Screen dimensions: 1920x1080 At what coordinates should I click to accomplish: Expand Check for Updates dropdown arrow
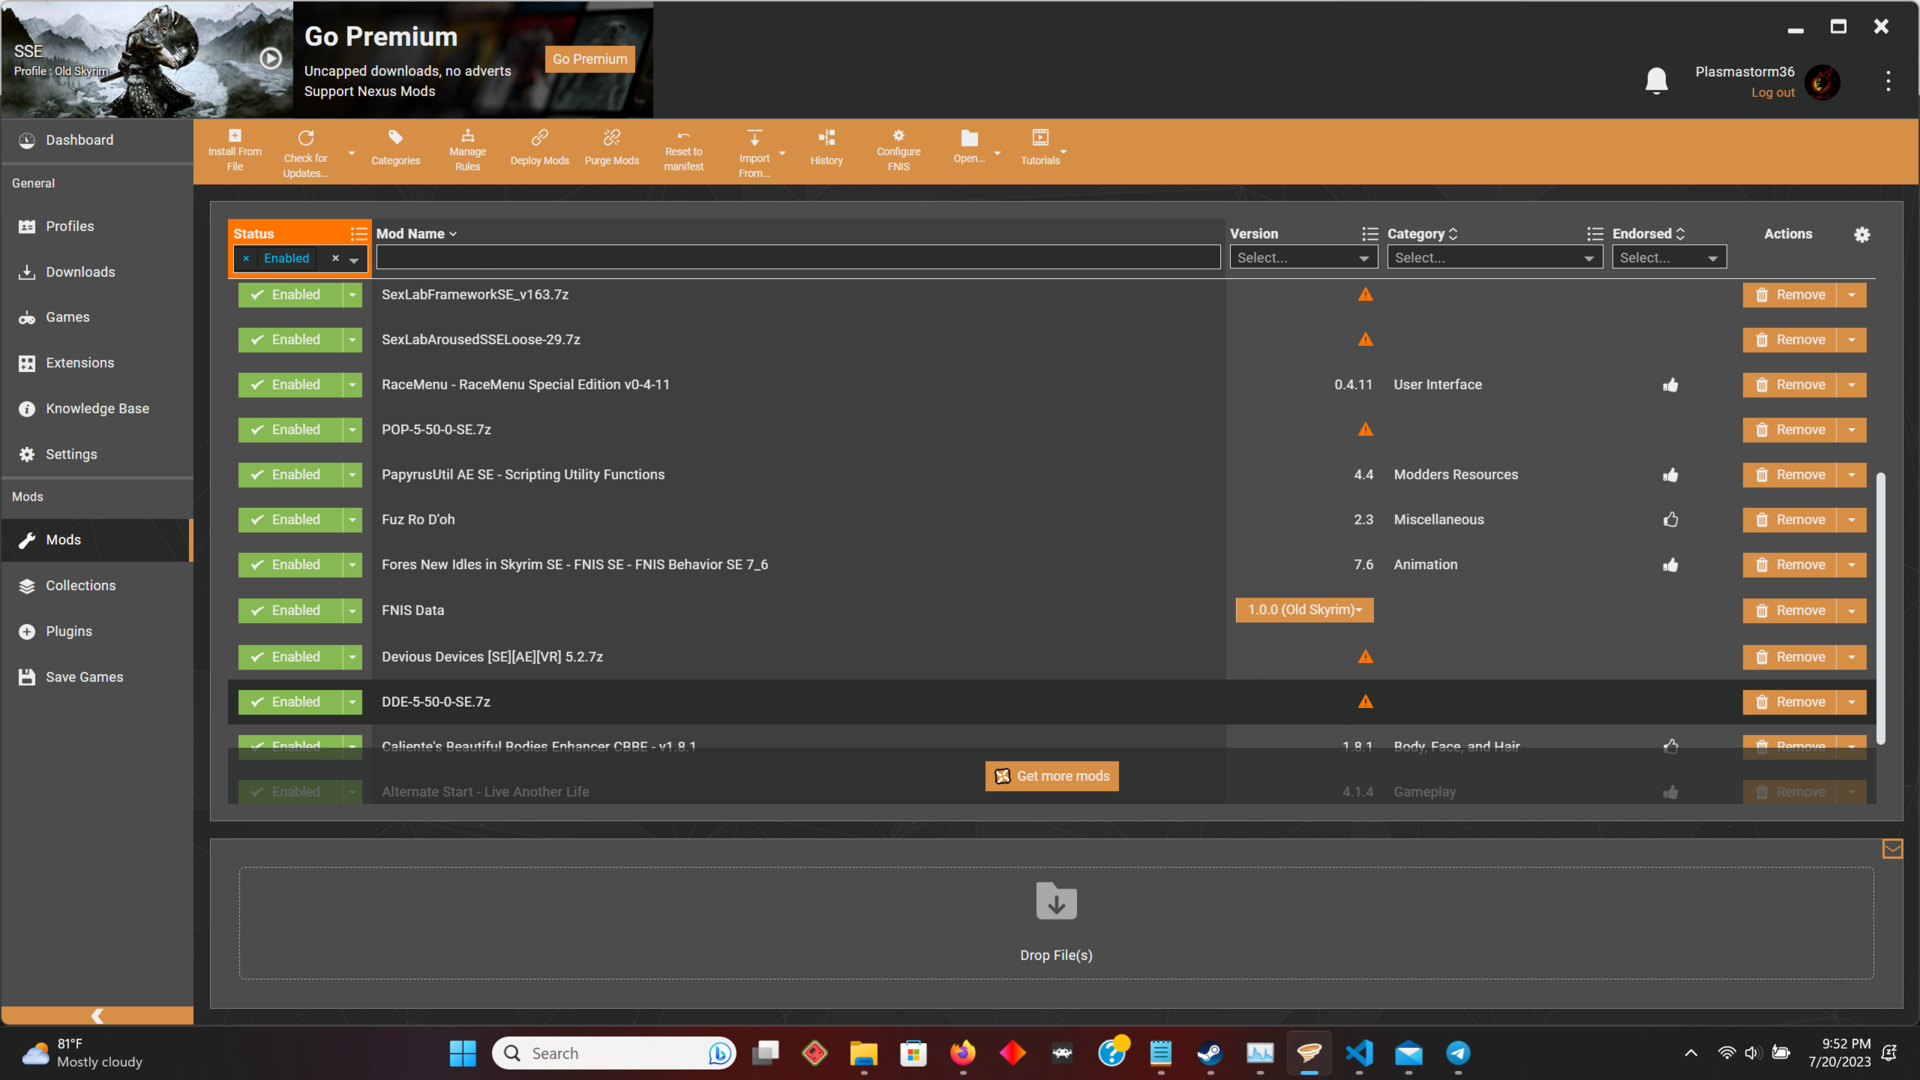(351, 153)
